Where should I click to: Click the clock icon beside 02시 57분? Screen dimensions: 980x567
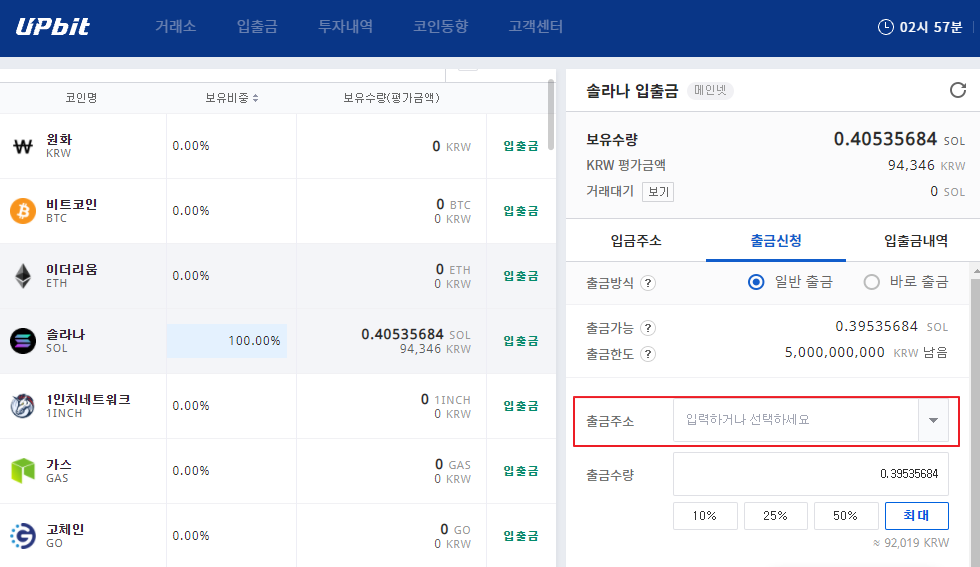click(886, 27)
